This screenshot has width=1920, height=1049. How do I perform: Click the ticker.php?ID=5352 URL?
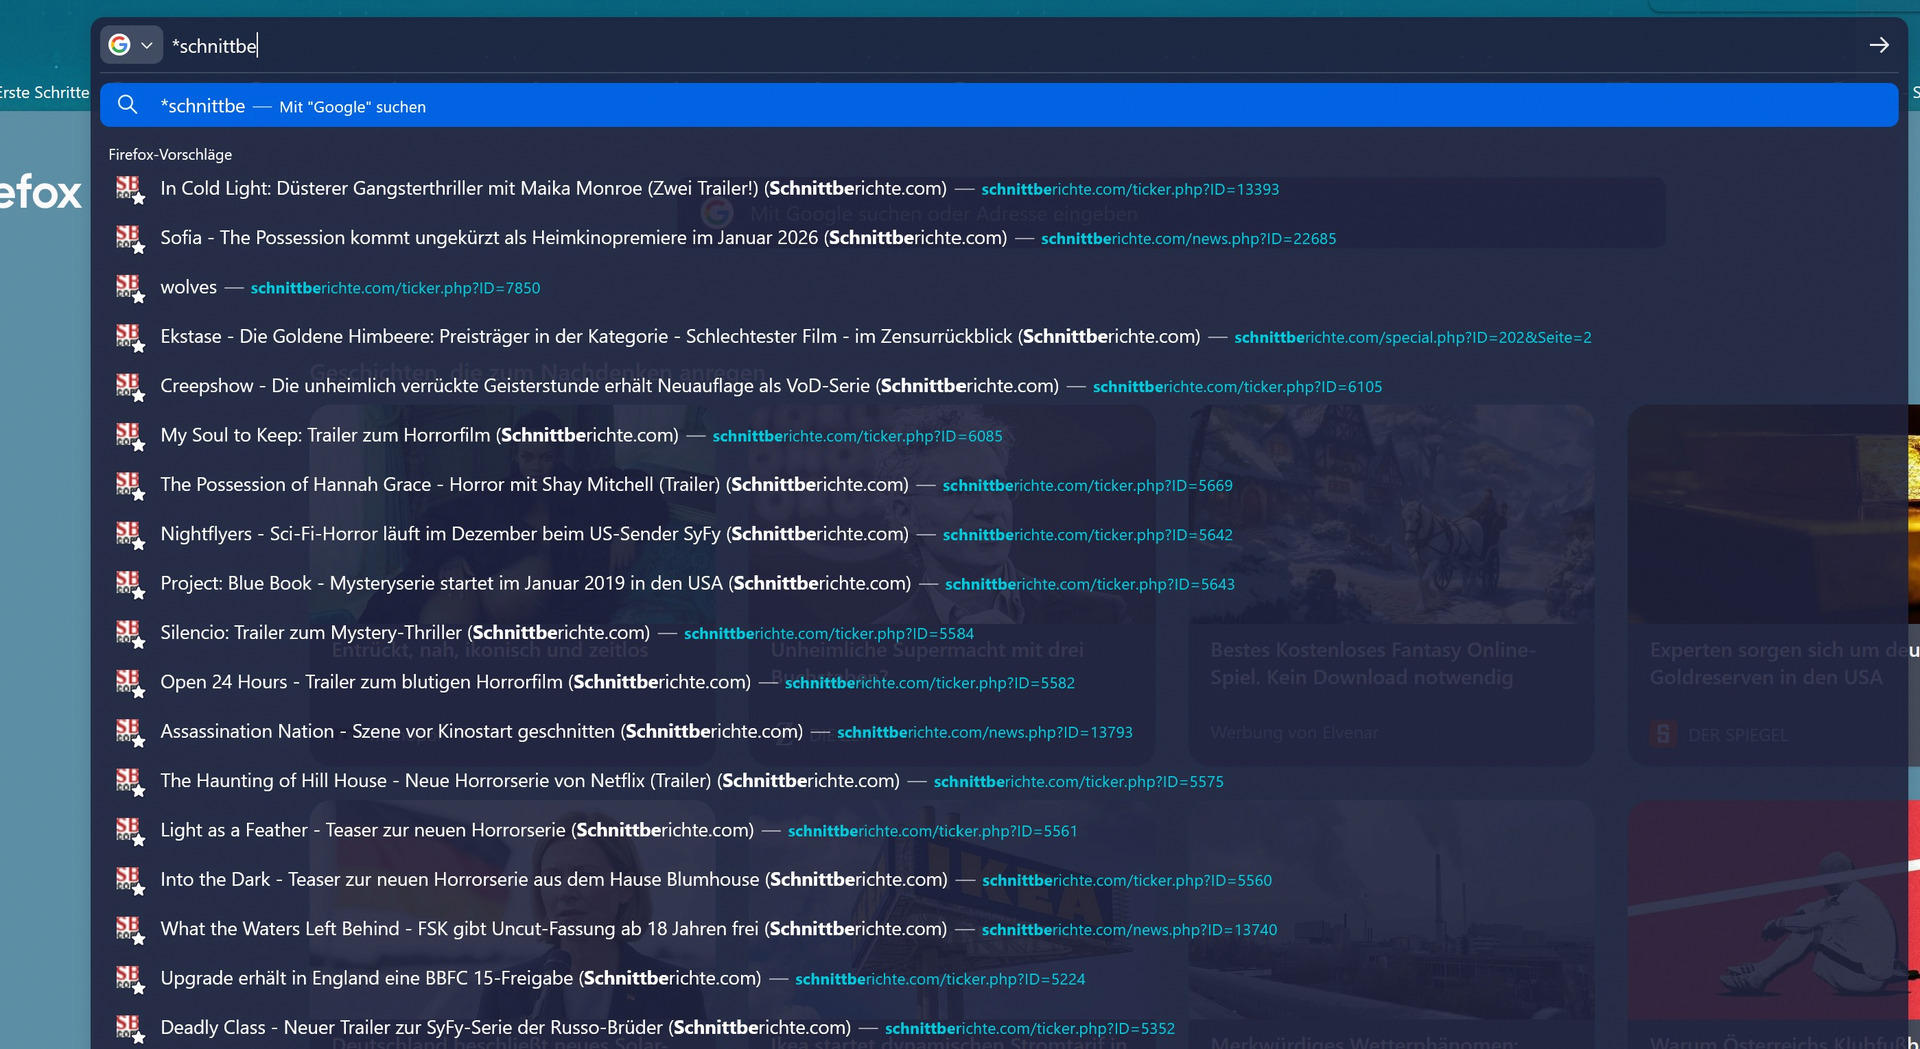point(1030,1028)
